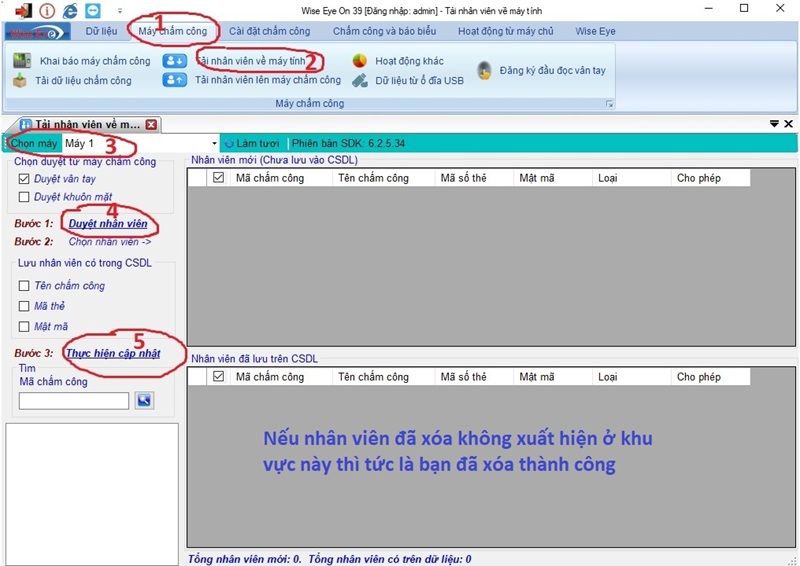Click the Thực hiện cập nhật link
800x566 pixels.
(112, 353)
